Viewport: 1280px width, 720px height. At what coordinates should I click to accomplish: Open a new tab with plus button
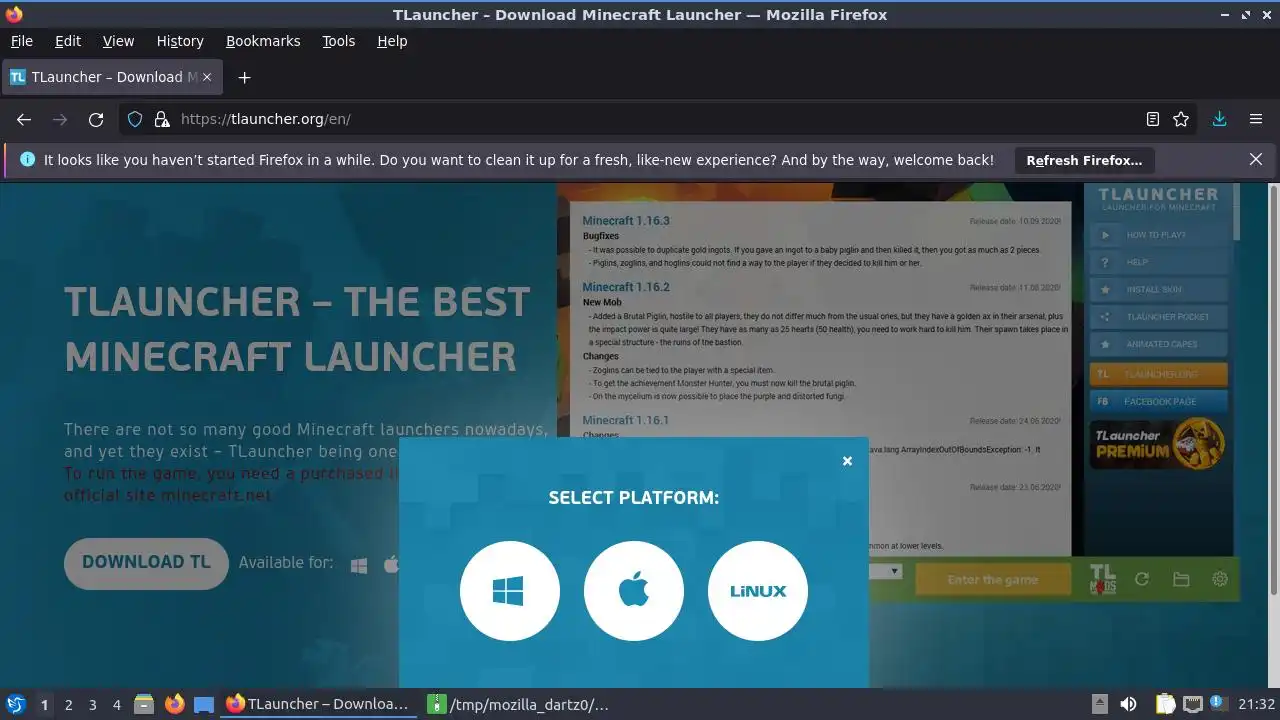244,77
